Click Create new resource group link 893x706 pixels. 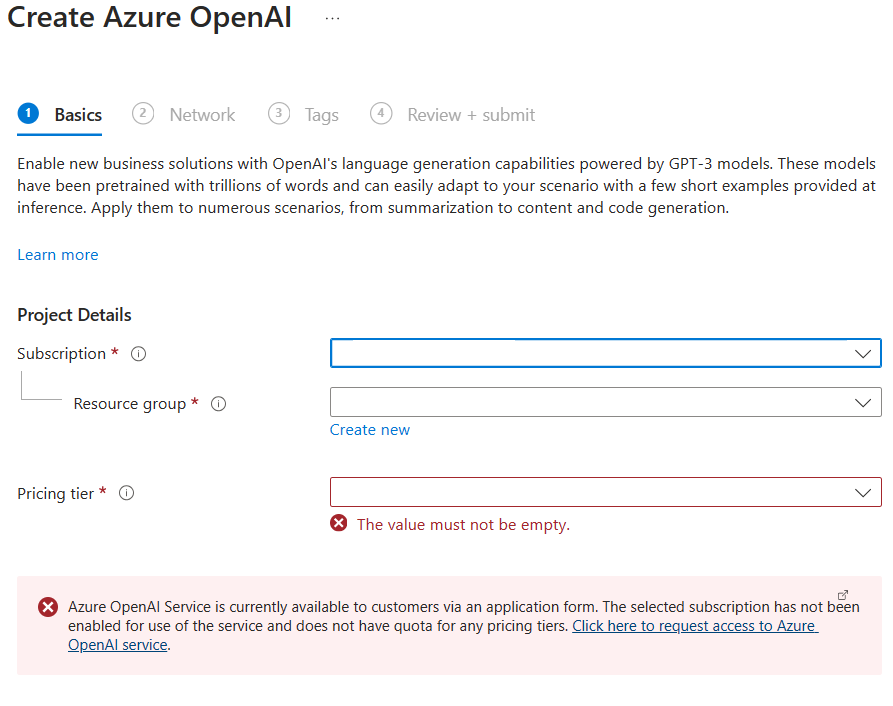point(370,430)
